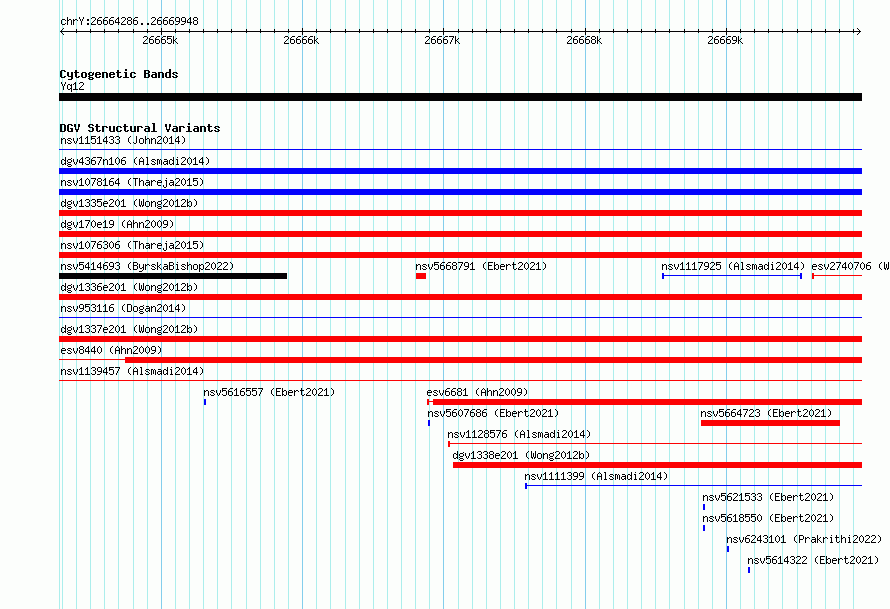Open variant nsv5414693 (ByrskaBishop2022)
The image size is (890, 609).
(147, 266)
